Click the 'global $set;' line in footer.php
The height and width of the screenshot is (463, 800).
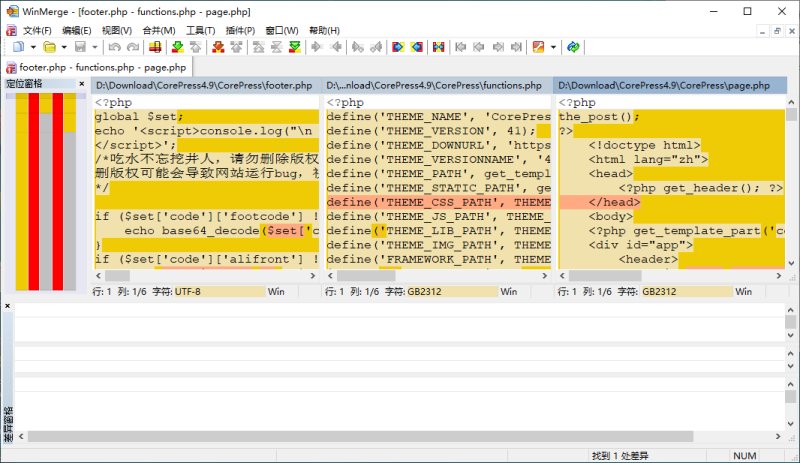coord(206,116)
